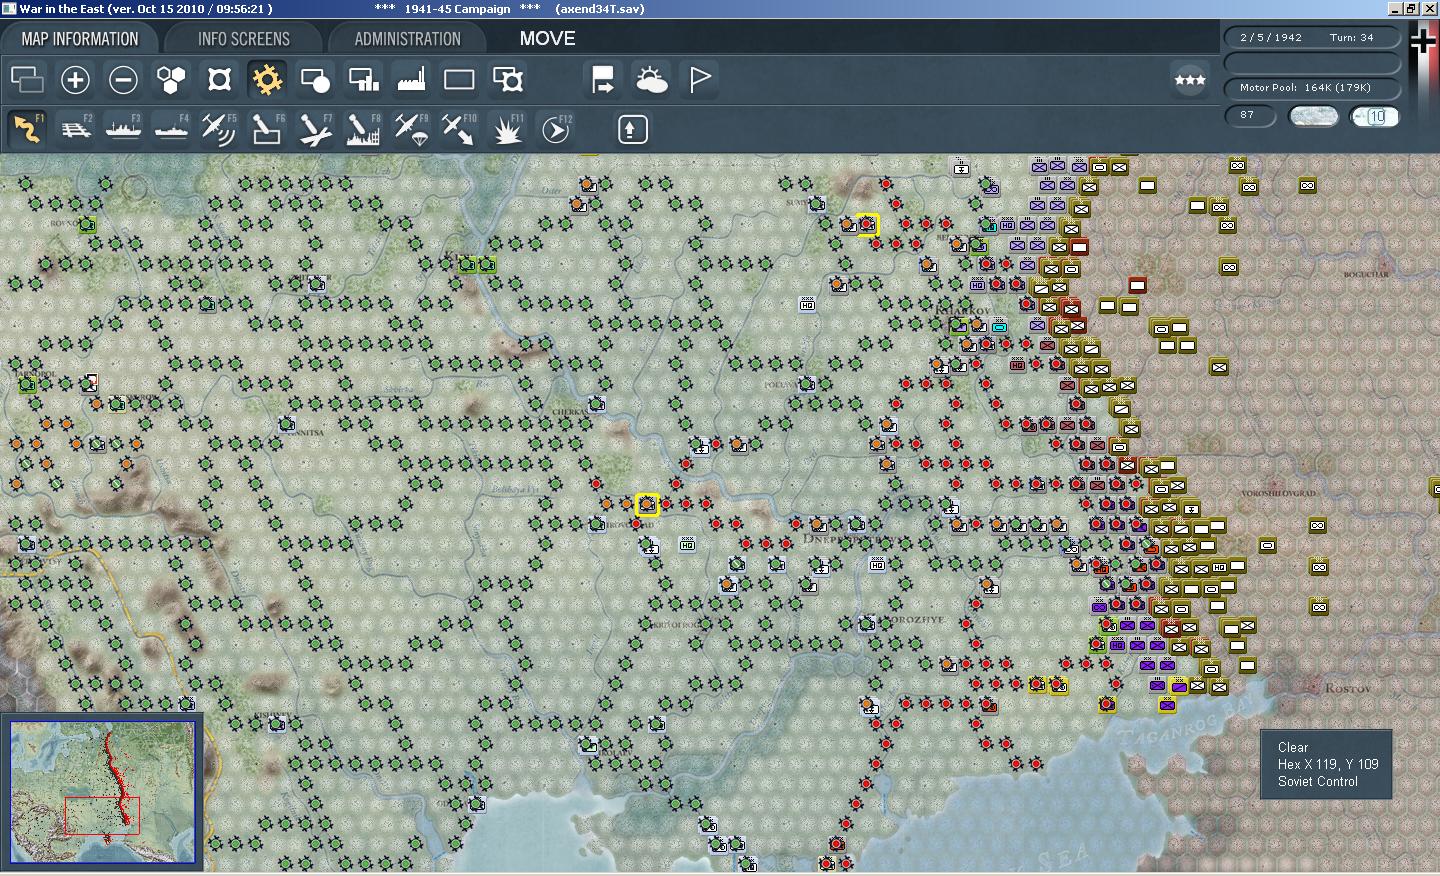1440x876 pixels.
Task: Click the F12 End Turn icon
Action: [555, 129]
